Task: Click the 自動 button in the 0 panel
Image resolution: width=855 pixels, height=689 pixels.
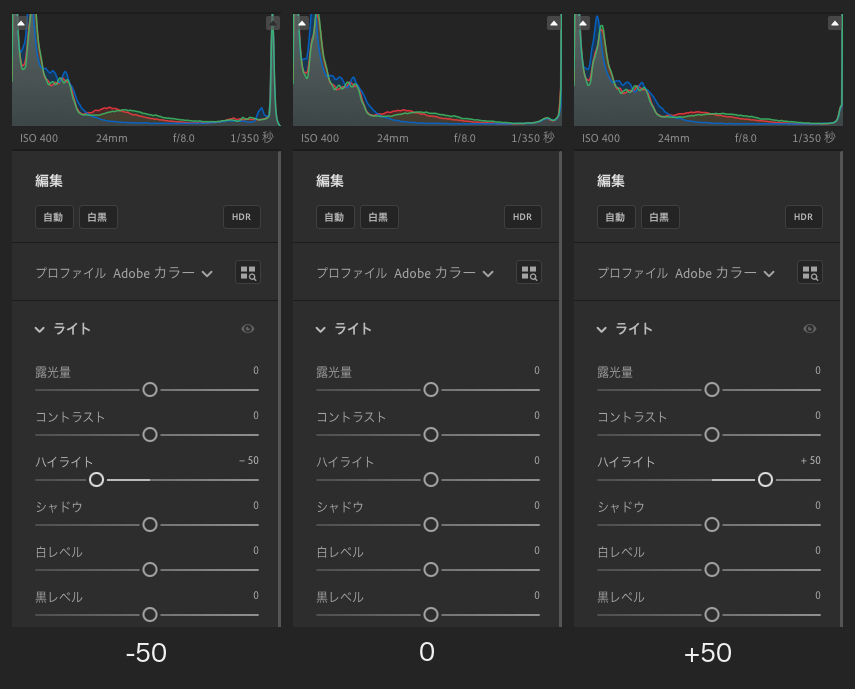Action: (335, 217)
